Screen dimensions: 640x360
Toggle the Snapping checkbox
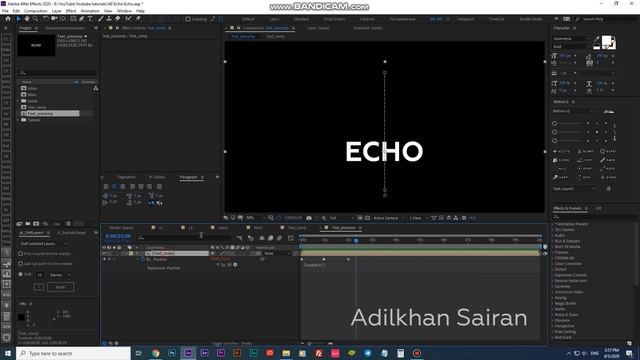click(188, 19)
